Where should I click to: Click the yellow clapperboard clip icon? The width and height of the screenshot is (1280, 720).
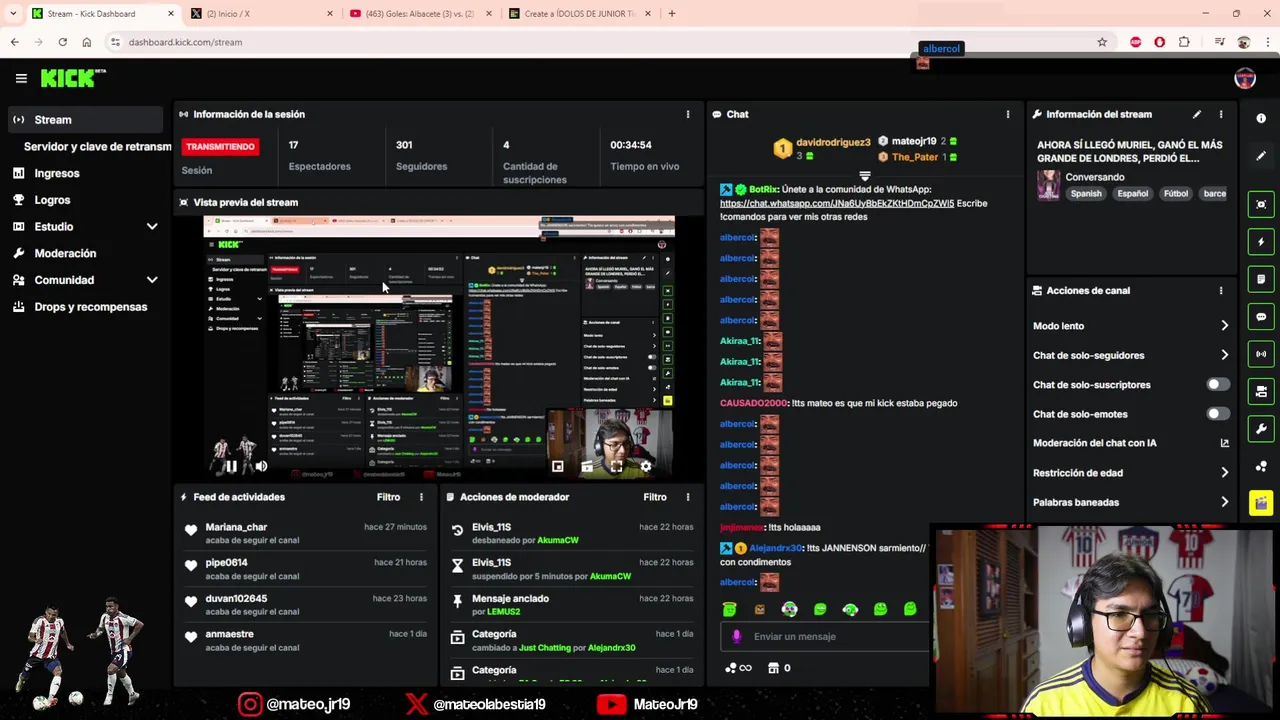point(1261,503)
